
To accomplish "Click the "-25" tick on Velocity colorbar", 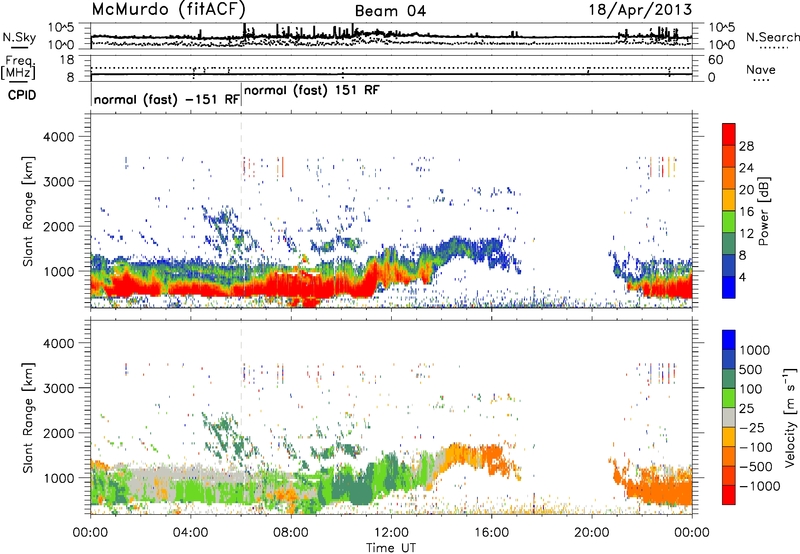I will coord(753,428).
